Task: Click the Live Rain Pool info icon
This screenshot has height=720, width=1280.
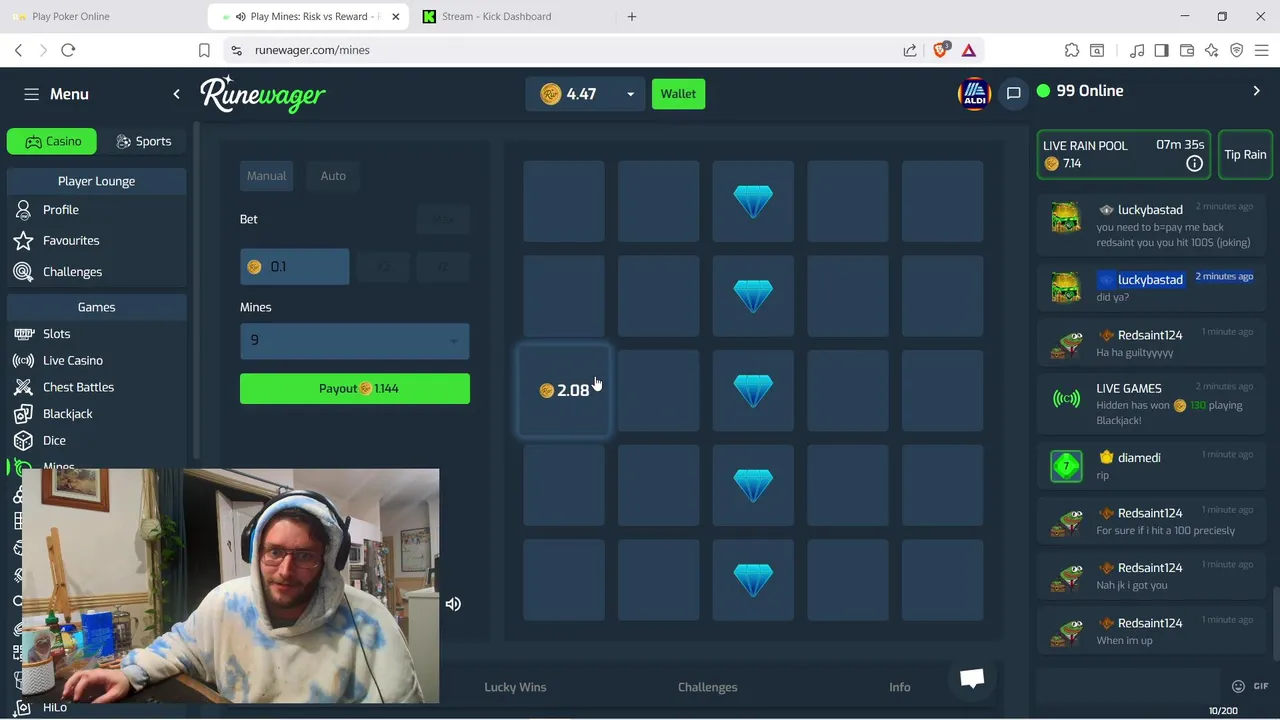Action: [1194, 164]
